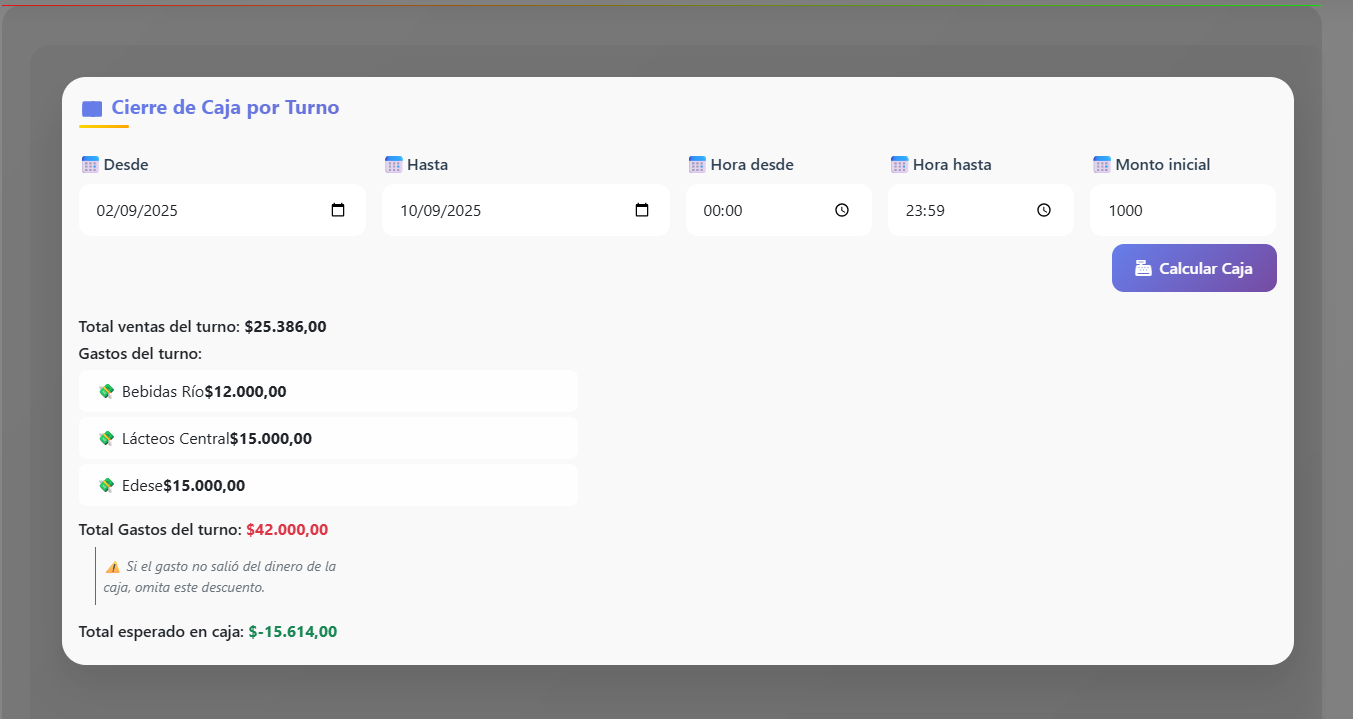Click the icon beside the Monto inicial label

coord(1102,165)
